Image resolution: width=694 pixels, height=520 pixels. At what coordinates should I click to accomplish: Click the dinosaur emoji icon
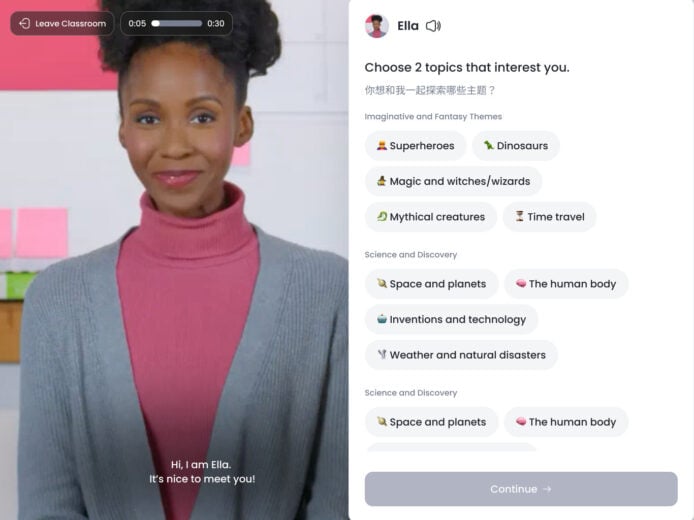(x=489, y=145)
